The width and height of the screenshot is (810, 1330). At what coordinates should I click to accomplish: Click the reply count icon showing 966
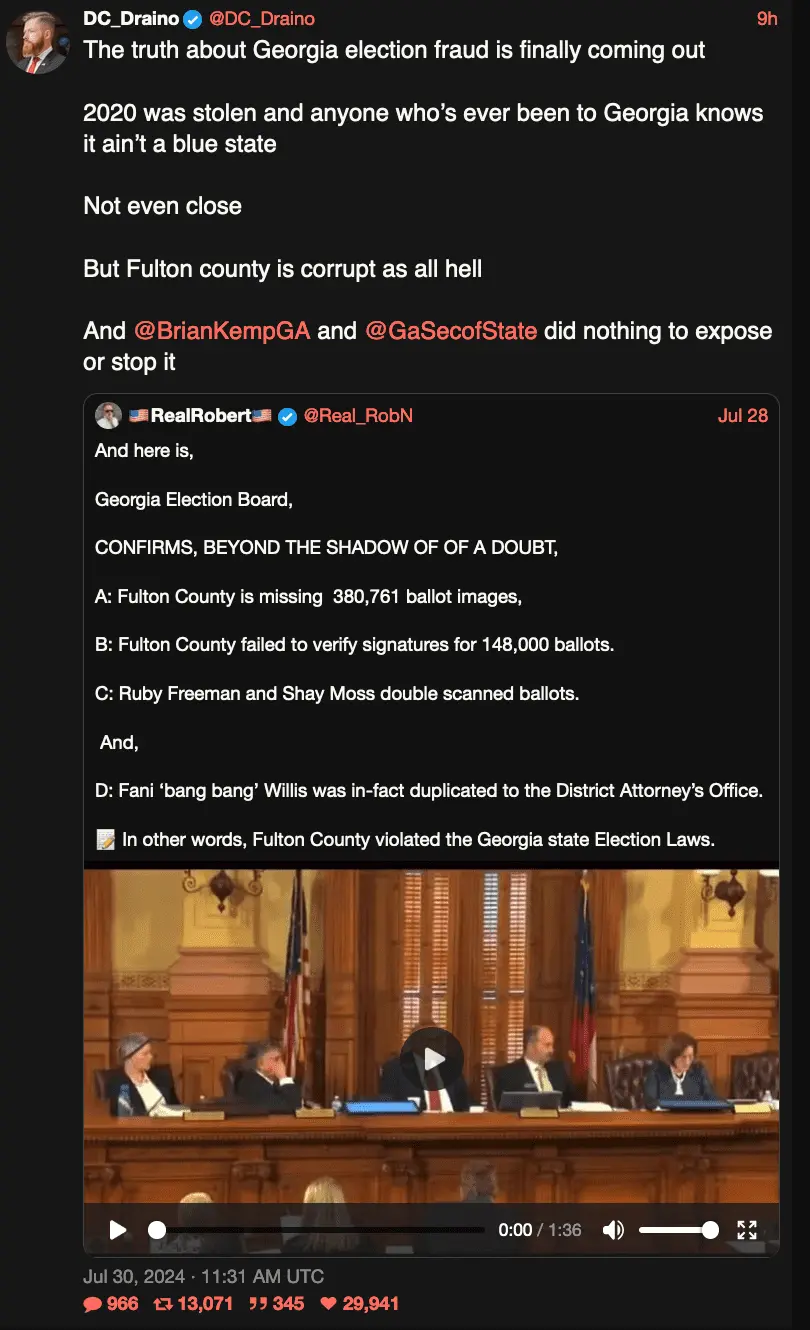coord(92,1304)
